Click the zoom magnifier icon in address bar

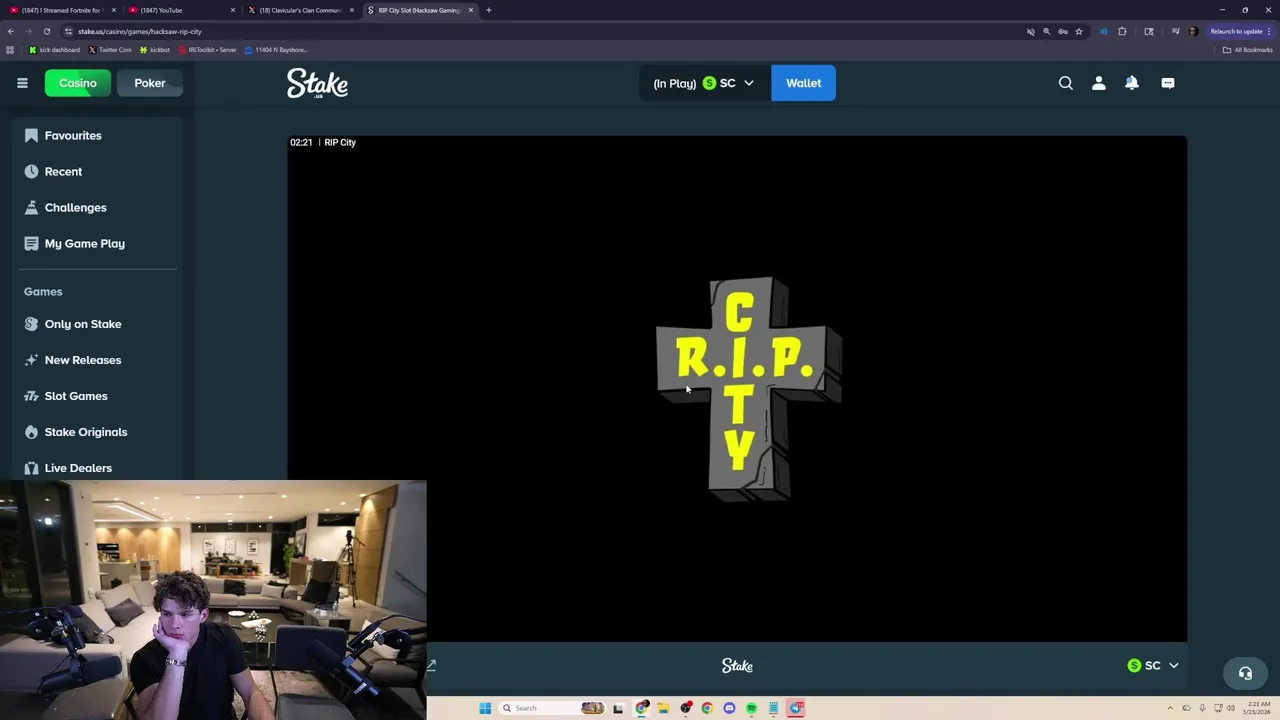click(1047, 31)
